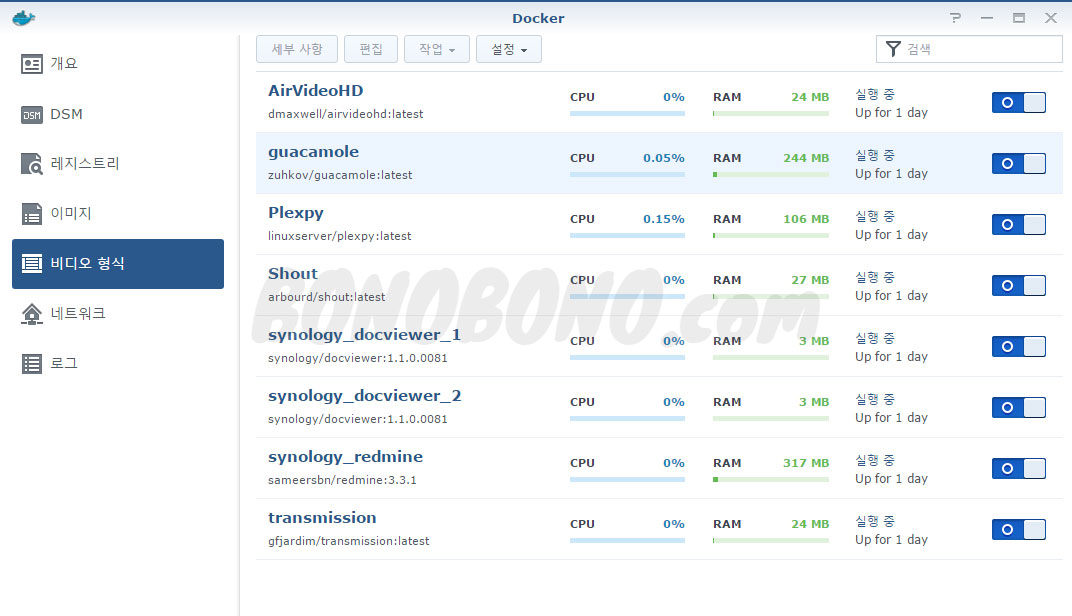This screenshot has height=616, width=1072.
Task: Toggle the transmission container switch
Action: pyautogui.click(x=1019, y=529)
